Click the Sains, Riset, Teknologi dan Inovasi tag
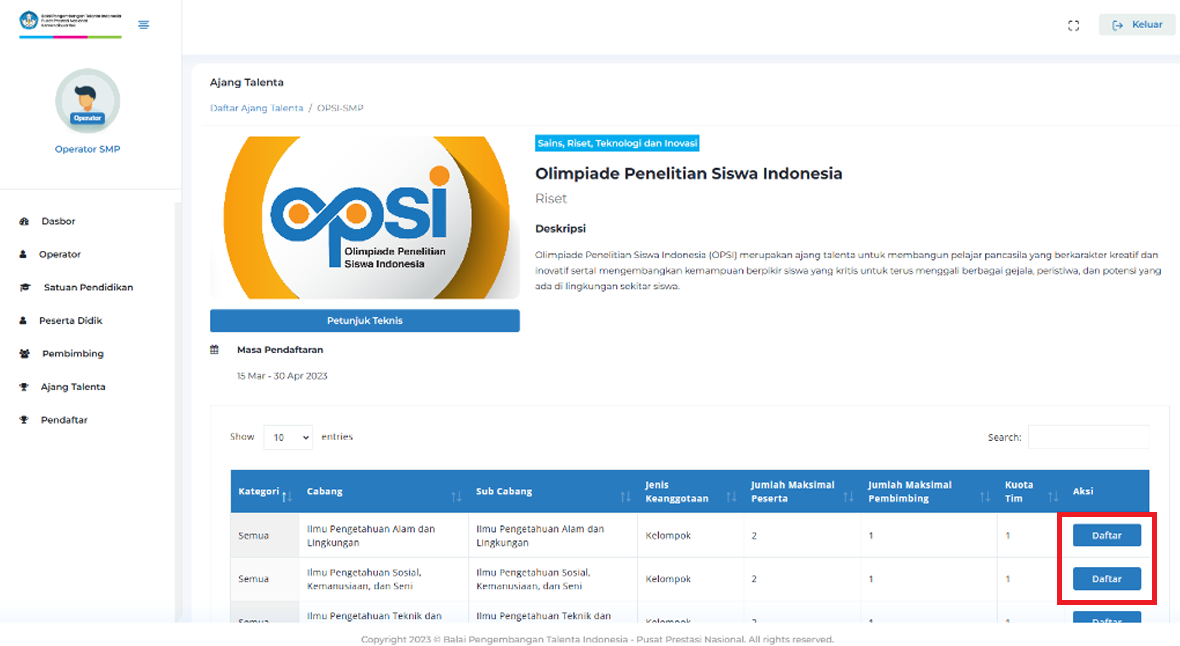The height and width of the screenshot is (646, 1180). tap(617, 143)
